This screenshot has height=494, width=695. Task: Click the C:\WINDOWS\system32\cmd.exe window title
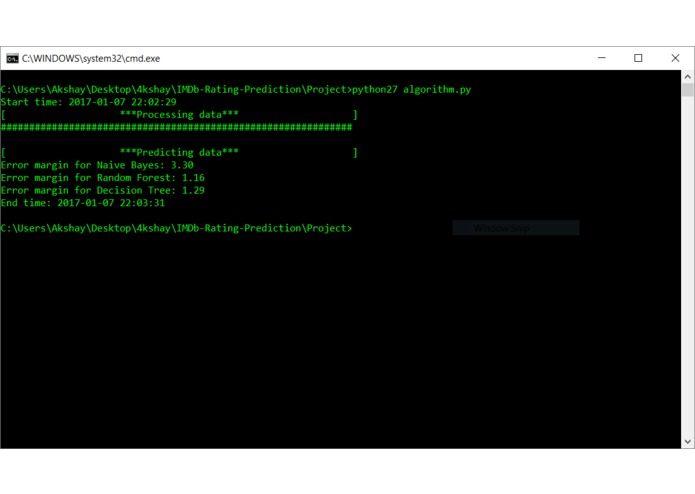pos(91,58)
